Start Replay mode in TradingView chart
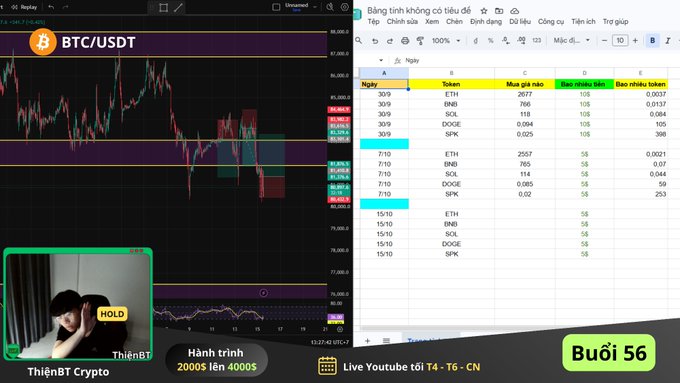The image size is (680, 383). tap(24, 7)
